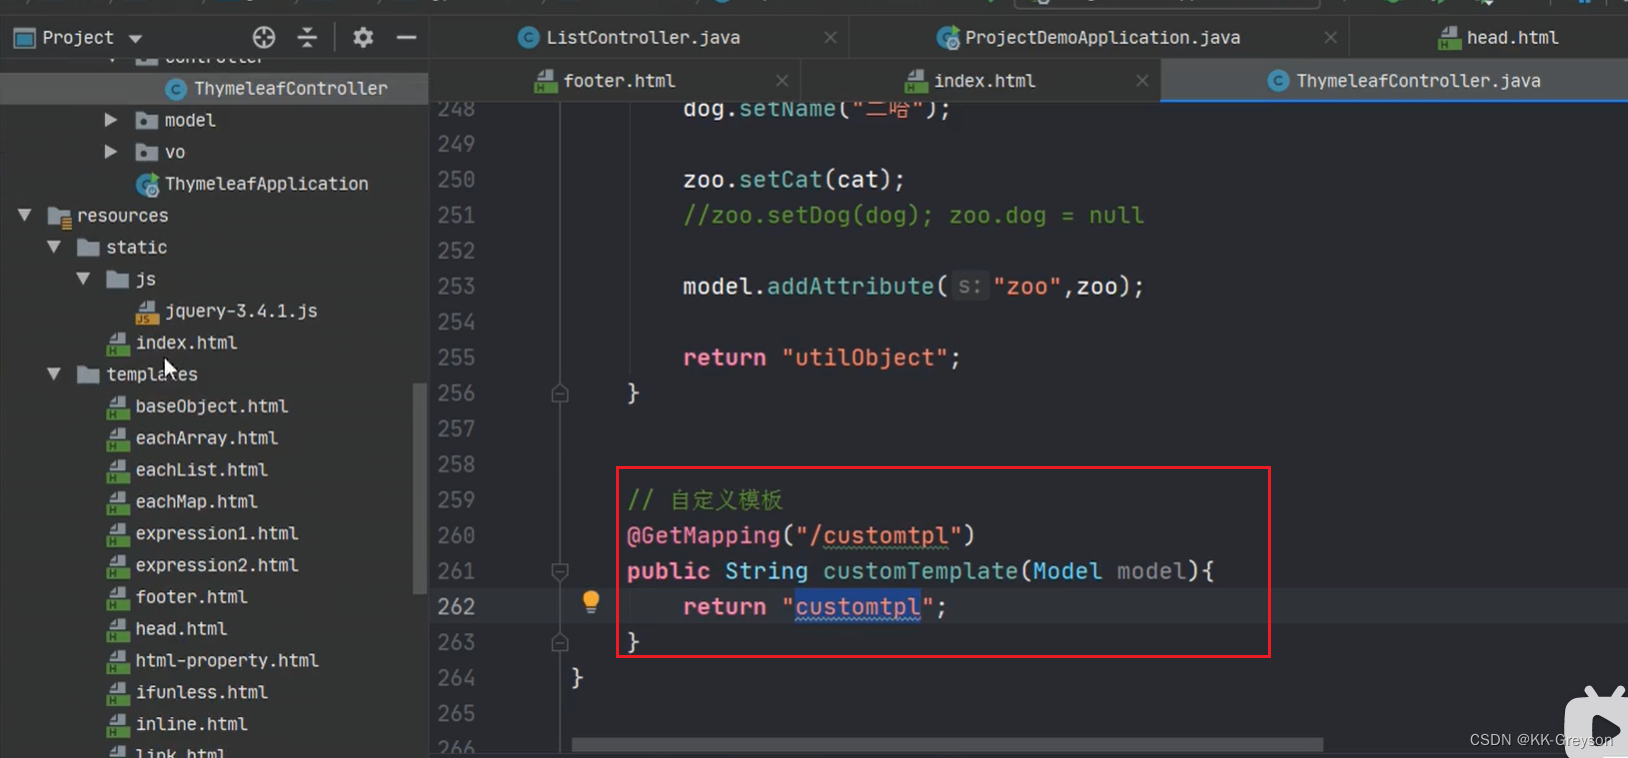Switch to ListController.java tab
Screen dimensions: 1628x758
642,38
